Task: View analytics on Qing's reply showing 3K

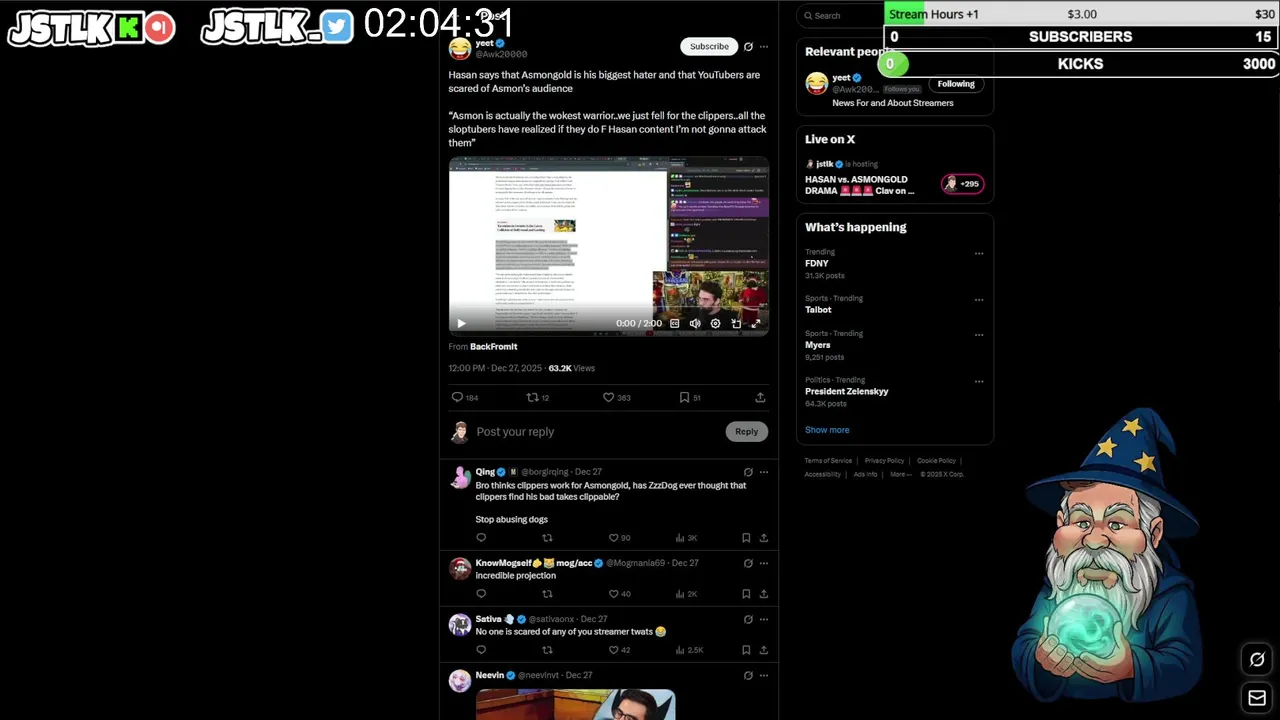Action: [x=686, y=538]
